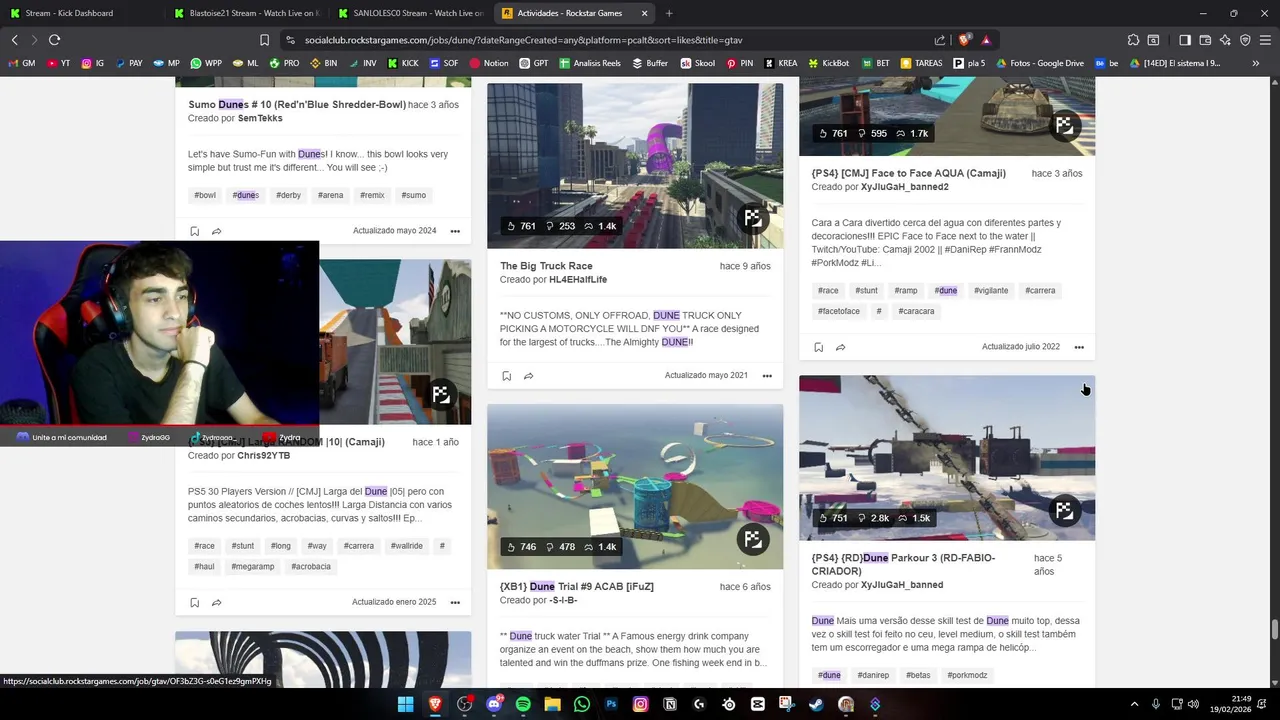Open the extensions puzzle icon
Viewport: 1280px width, 720px height.
(x=1133, y=40)
